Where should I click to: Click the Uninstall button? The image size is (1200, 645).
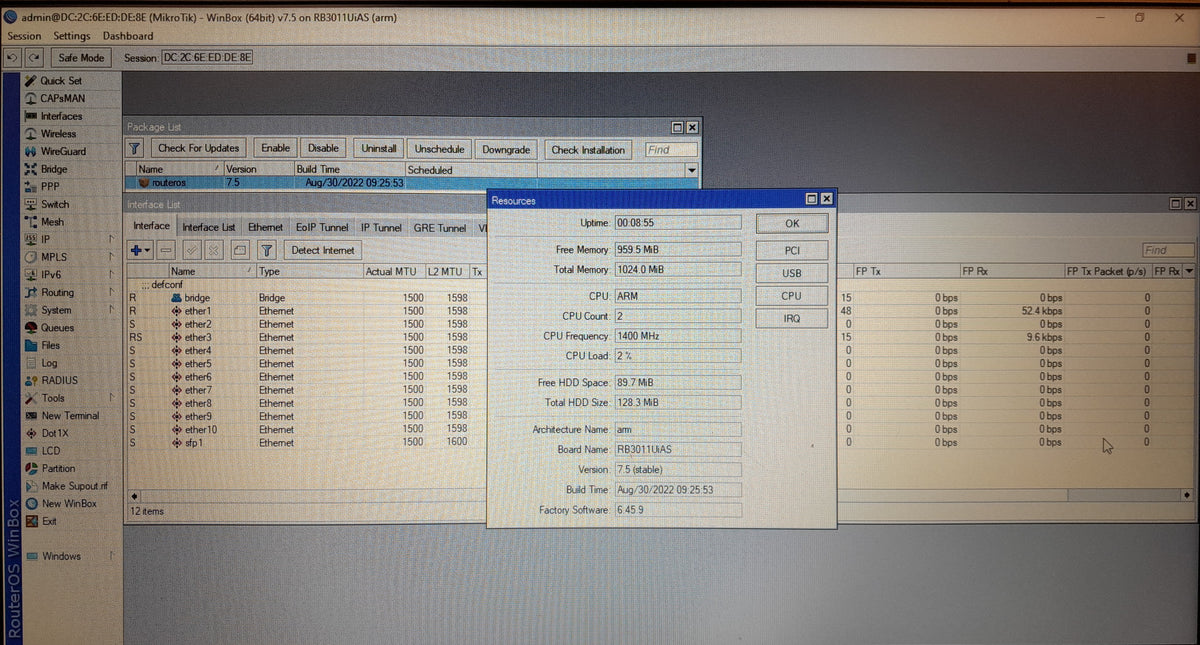379,148
